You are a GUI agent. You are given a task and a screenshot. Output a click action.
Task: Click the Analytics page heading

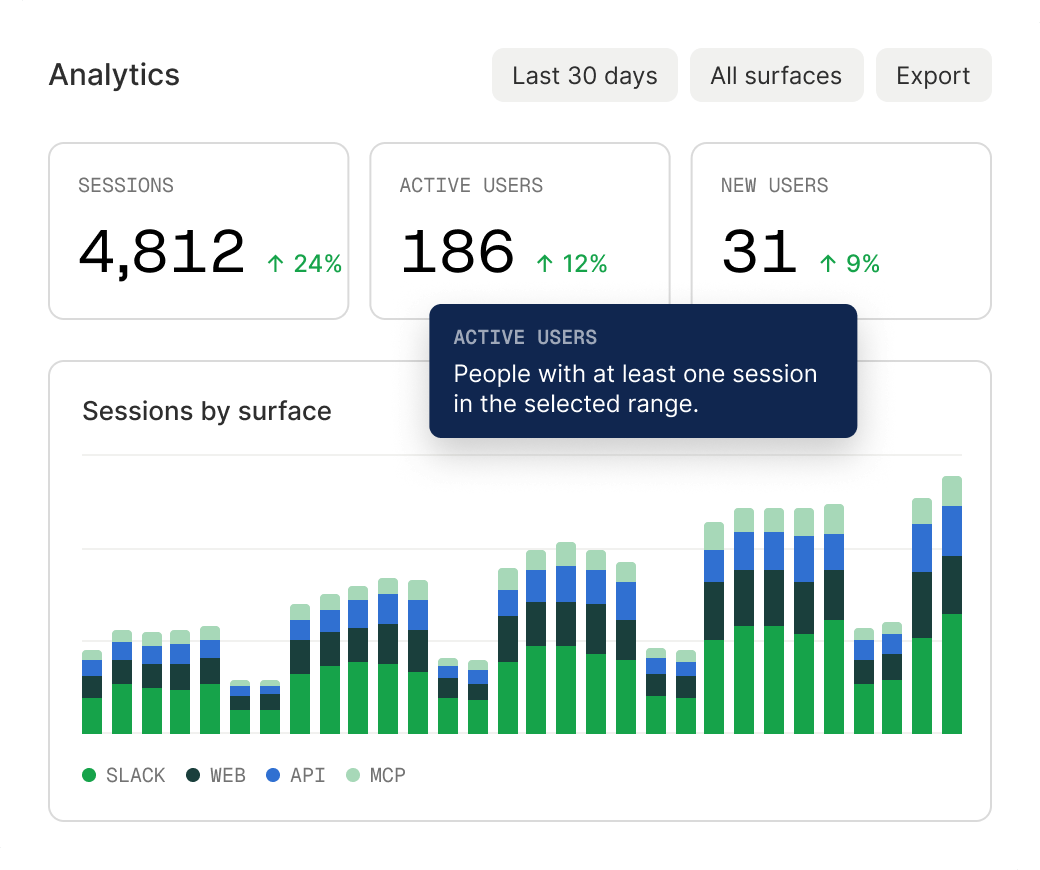coord(114,75)
